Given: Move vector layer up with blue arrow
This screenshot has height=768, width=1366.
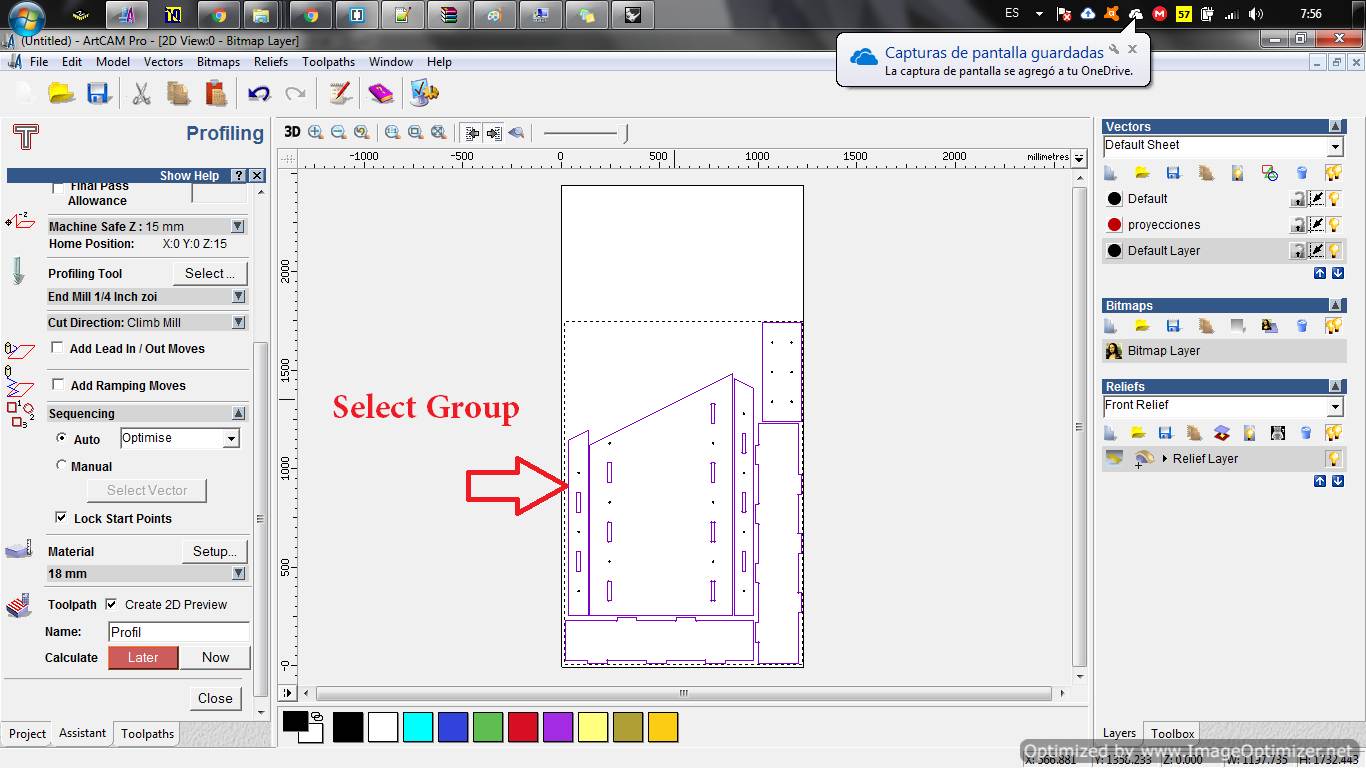Looking at the screenshot, I should tap(1320, 273).
